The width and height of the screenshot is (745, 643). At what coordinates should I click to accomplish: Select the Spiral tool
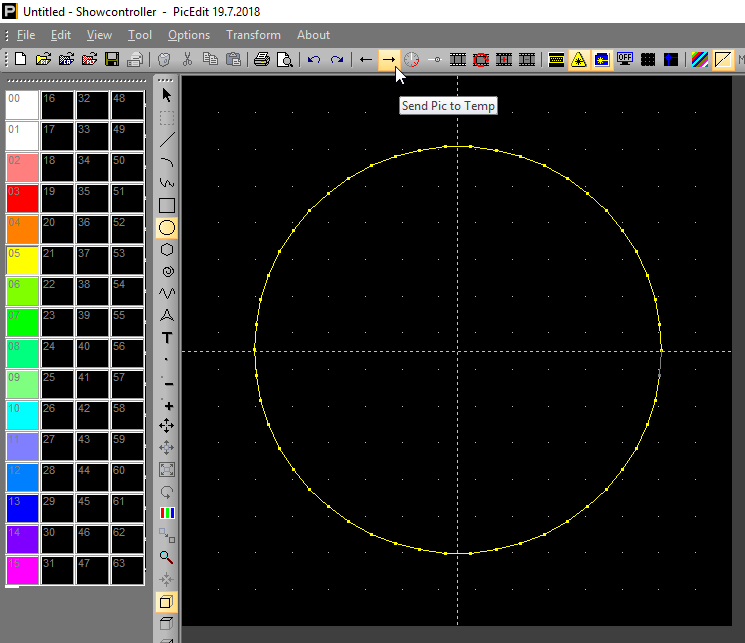[167, 272]
